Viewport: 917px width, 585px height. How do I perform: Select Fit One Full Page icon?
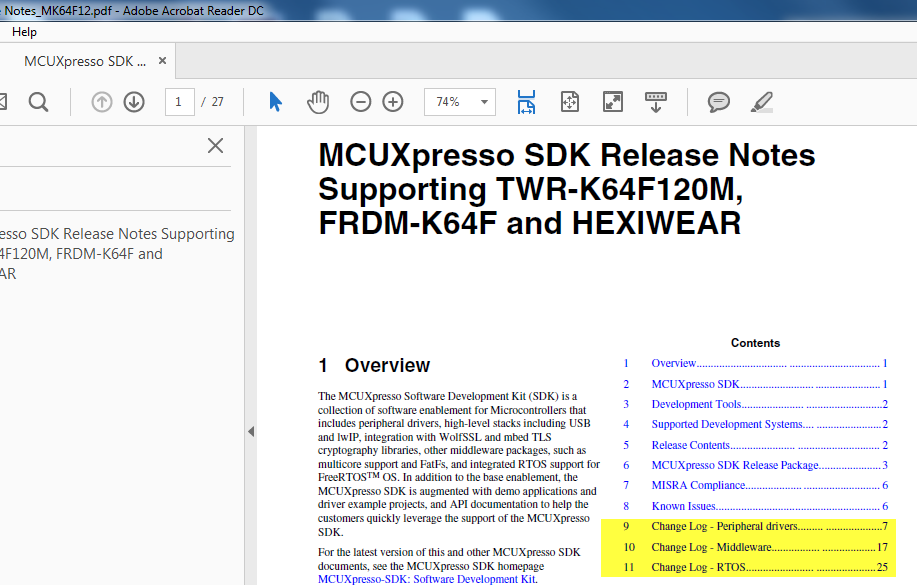570,102
